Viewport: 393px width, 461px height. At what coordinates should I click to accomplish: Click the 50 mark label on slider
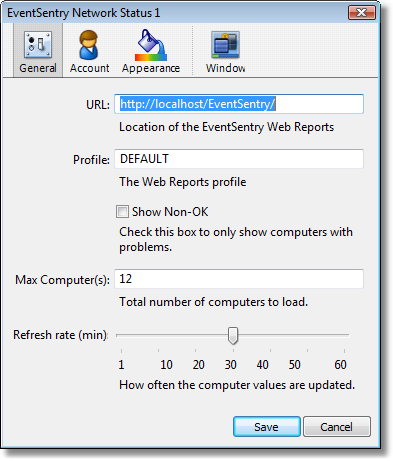click(295, 365)
